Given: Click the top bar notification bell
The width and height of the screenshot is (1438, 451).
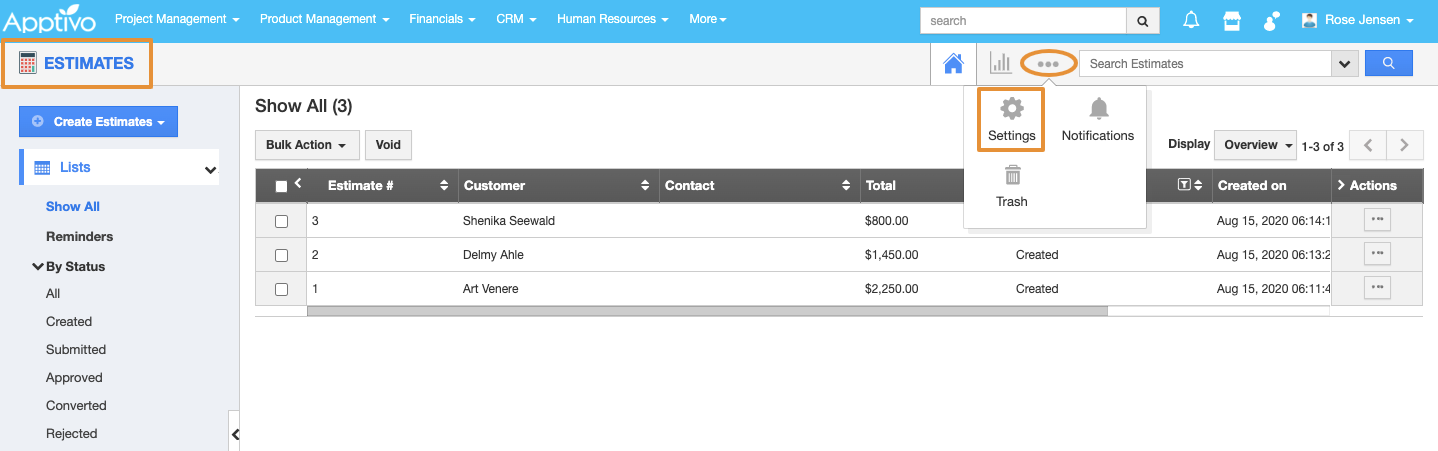Looking at the screenshot, I should point(1191,20).
